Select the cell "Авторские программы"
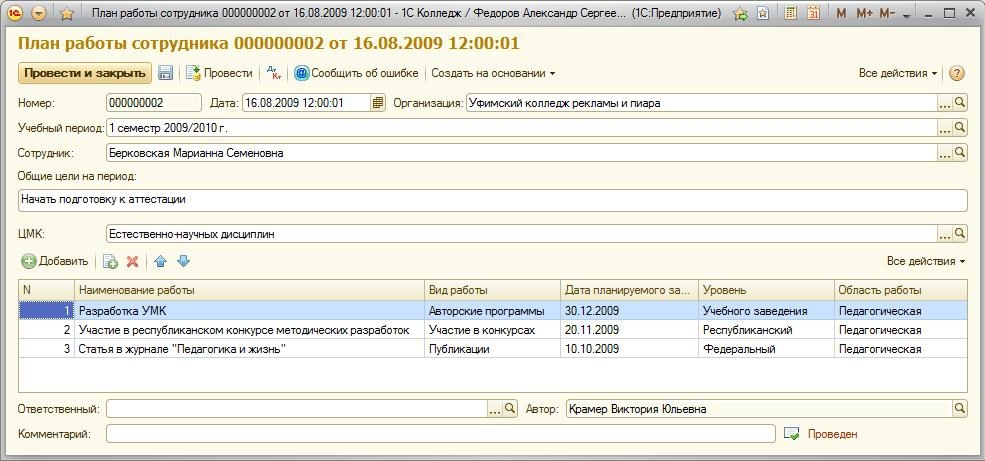The height and width of the screenshot is (461, 985). pyautogui.click(x=492, y=311)
